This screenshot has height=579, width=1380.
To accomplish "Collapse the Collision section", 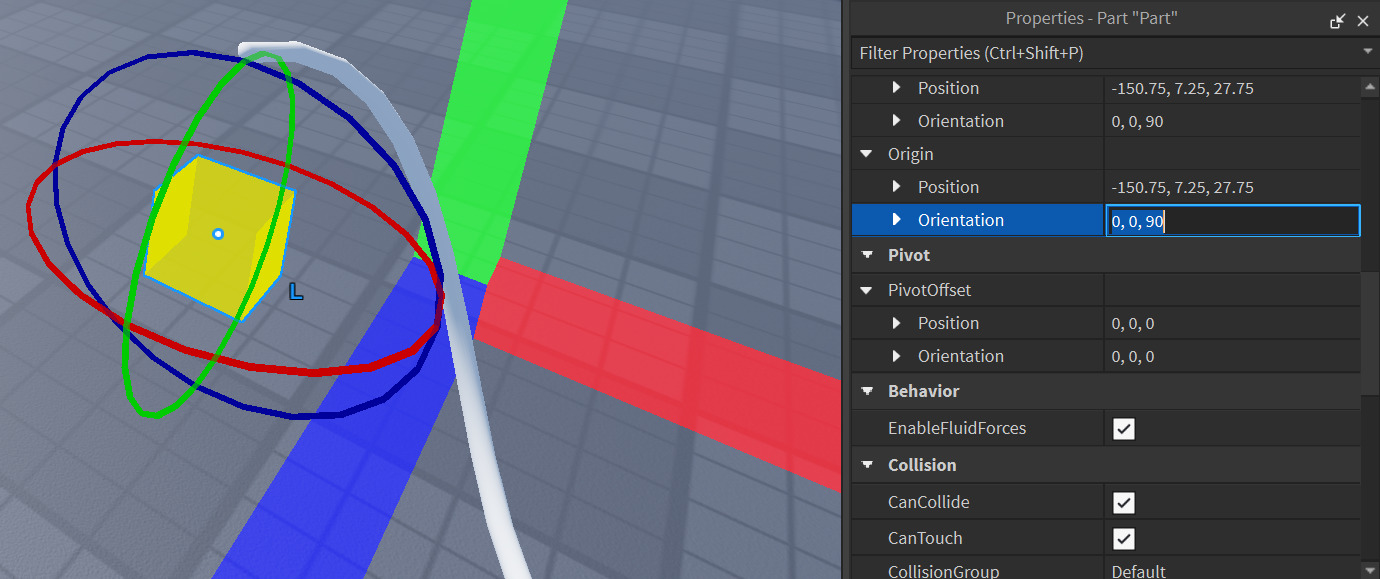I will tap(866, 465).
